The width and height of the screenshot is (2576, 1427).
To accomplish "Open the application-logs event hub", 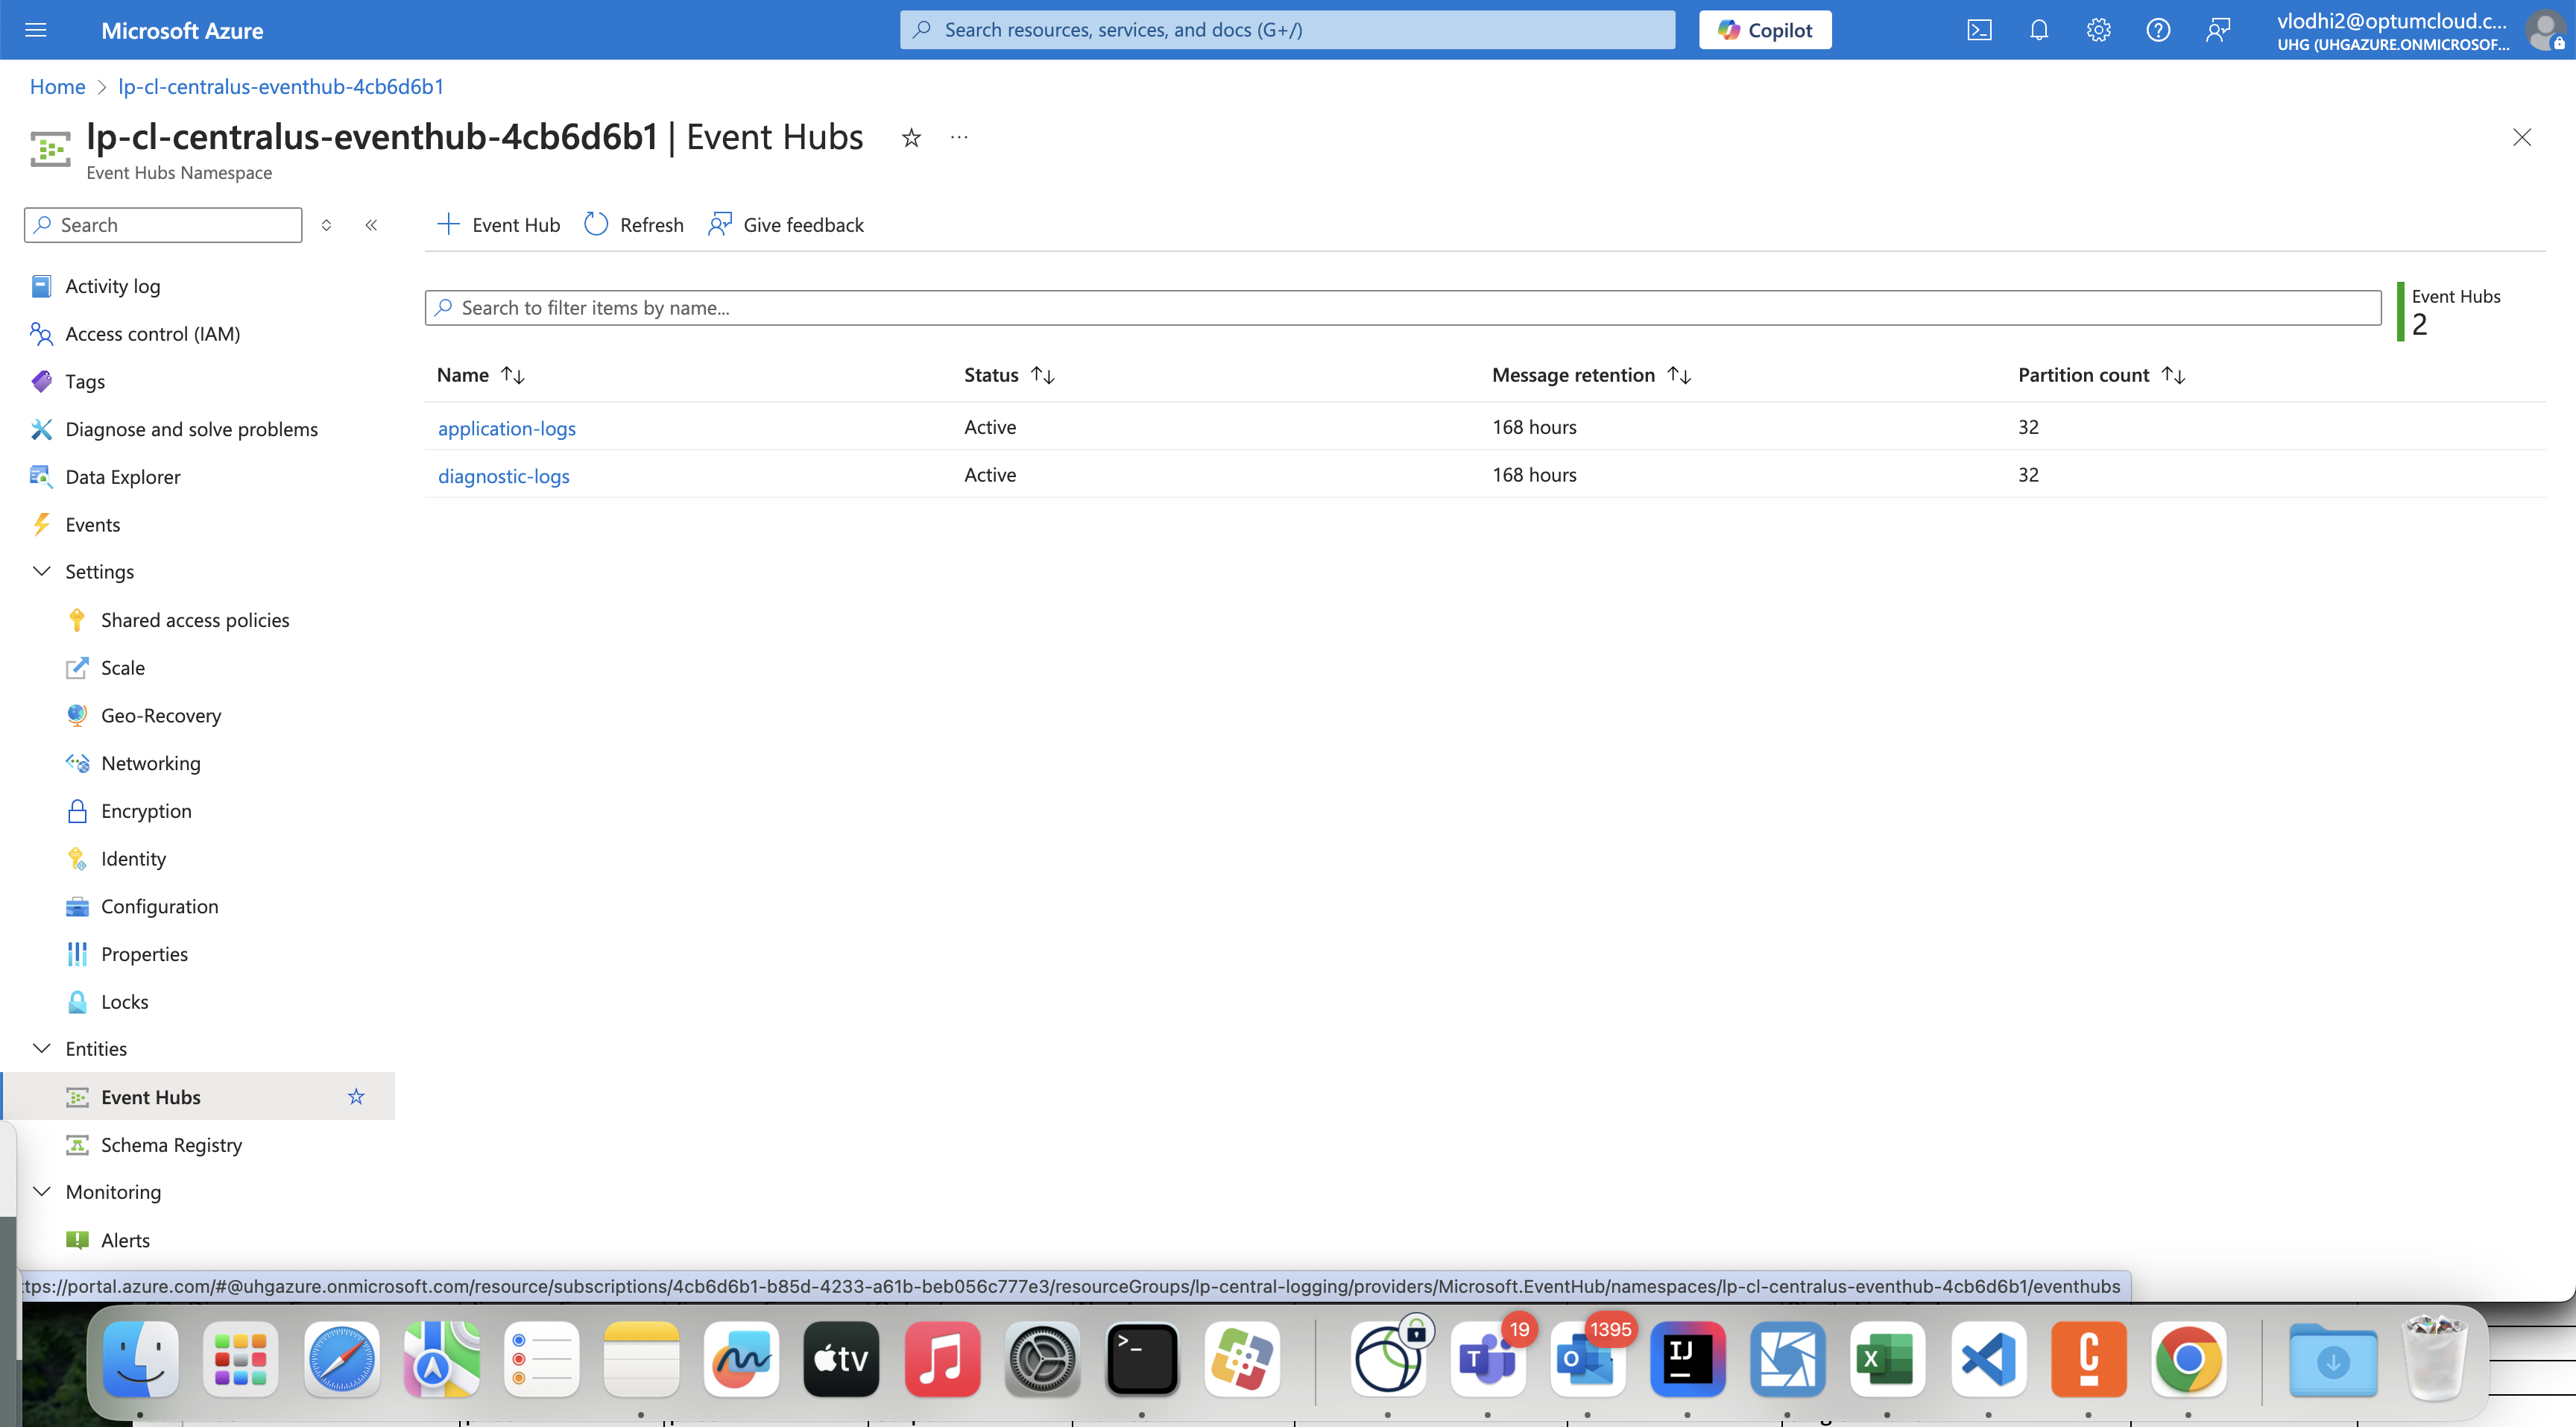I will tap(507, 428).
